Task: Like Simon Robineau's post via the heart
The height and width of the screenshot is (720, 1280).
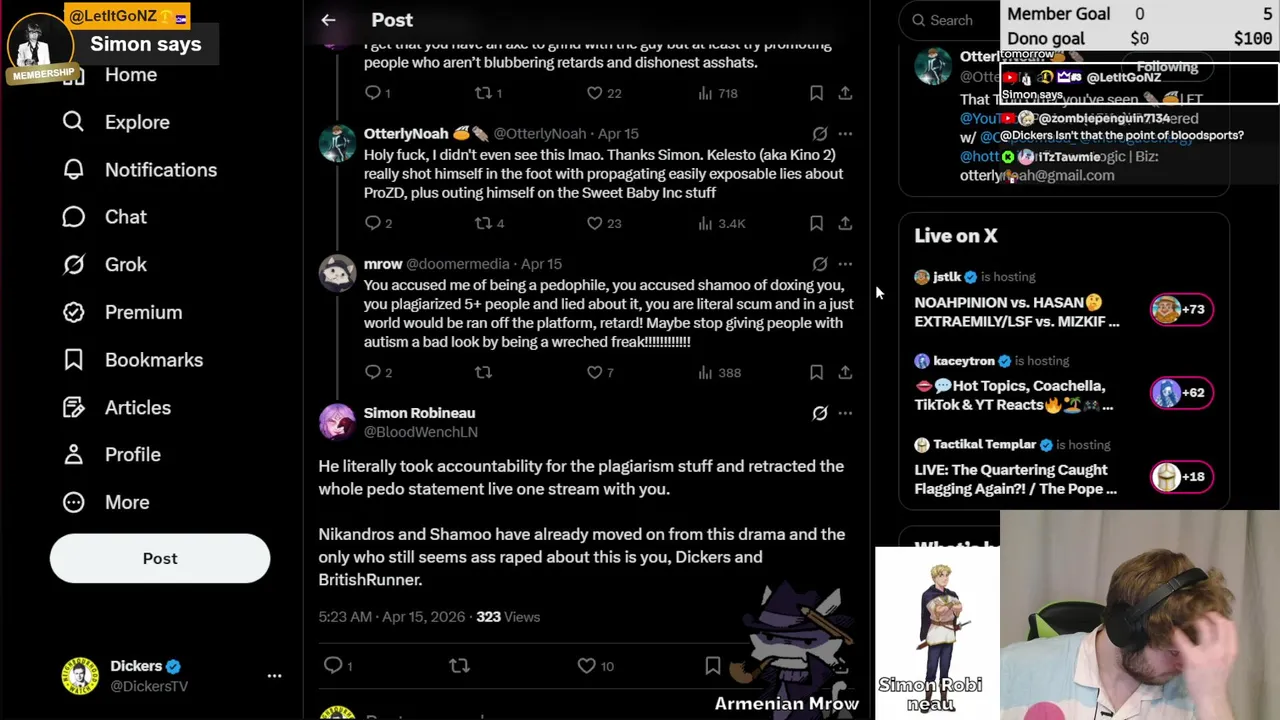Action: pos(587,666)
